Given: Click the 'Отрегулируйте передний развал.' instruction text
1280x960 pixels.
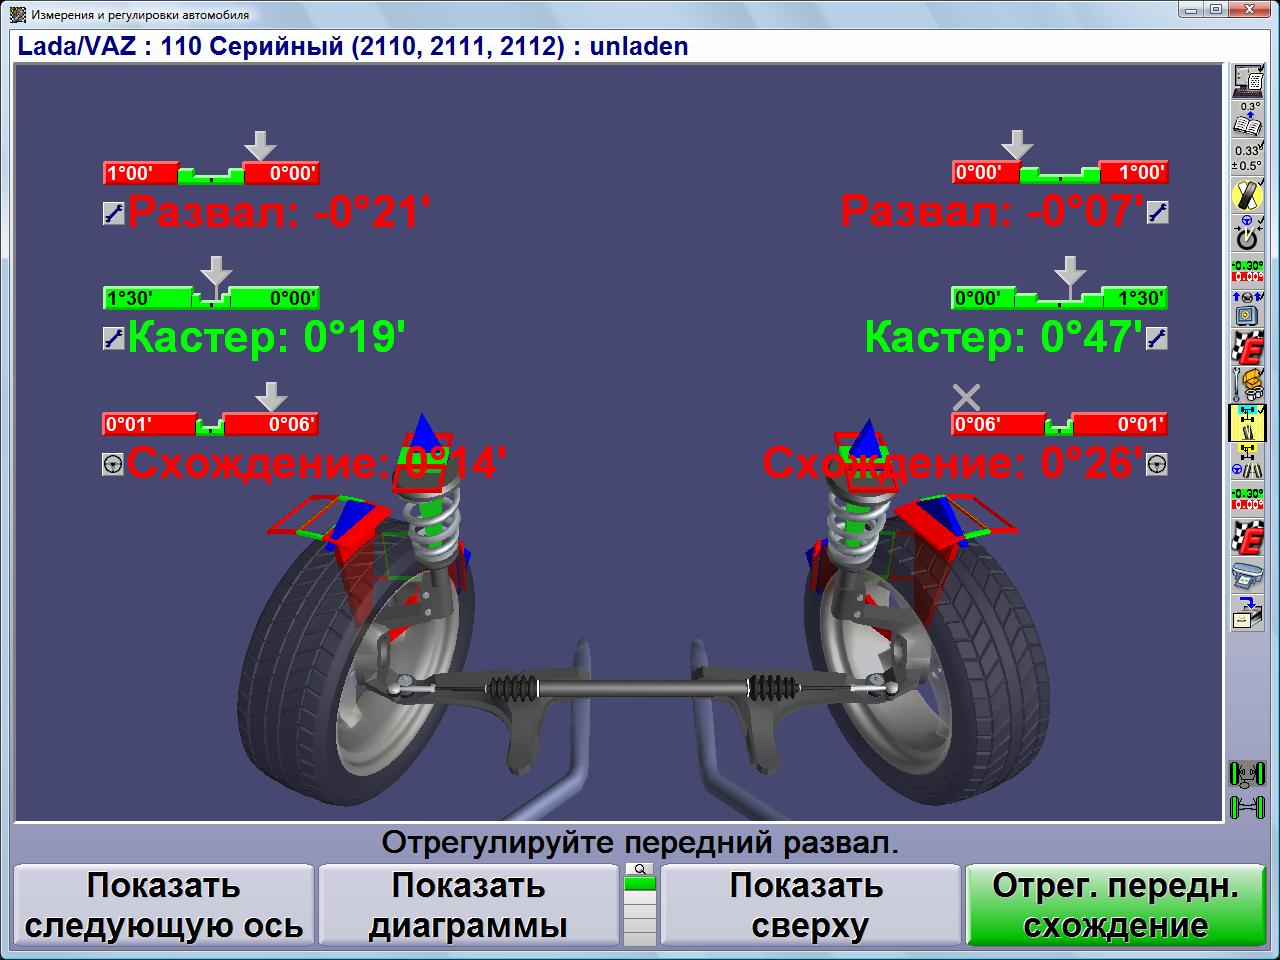Looking at the screenshot, I should [640, 843].
